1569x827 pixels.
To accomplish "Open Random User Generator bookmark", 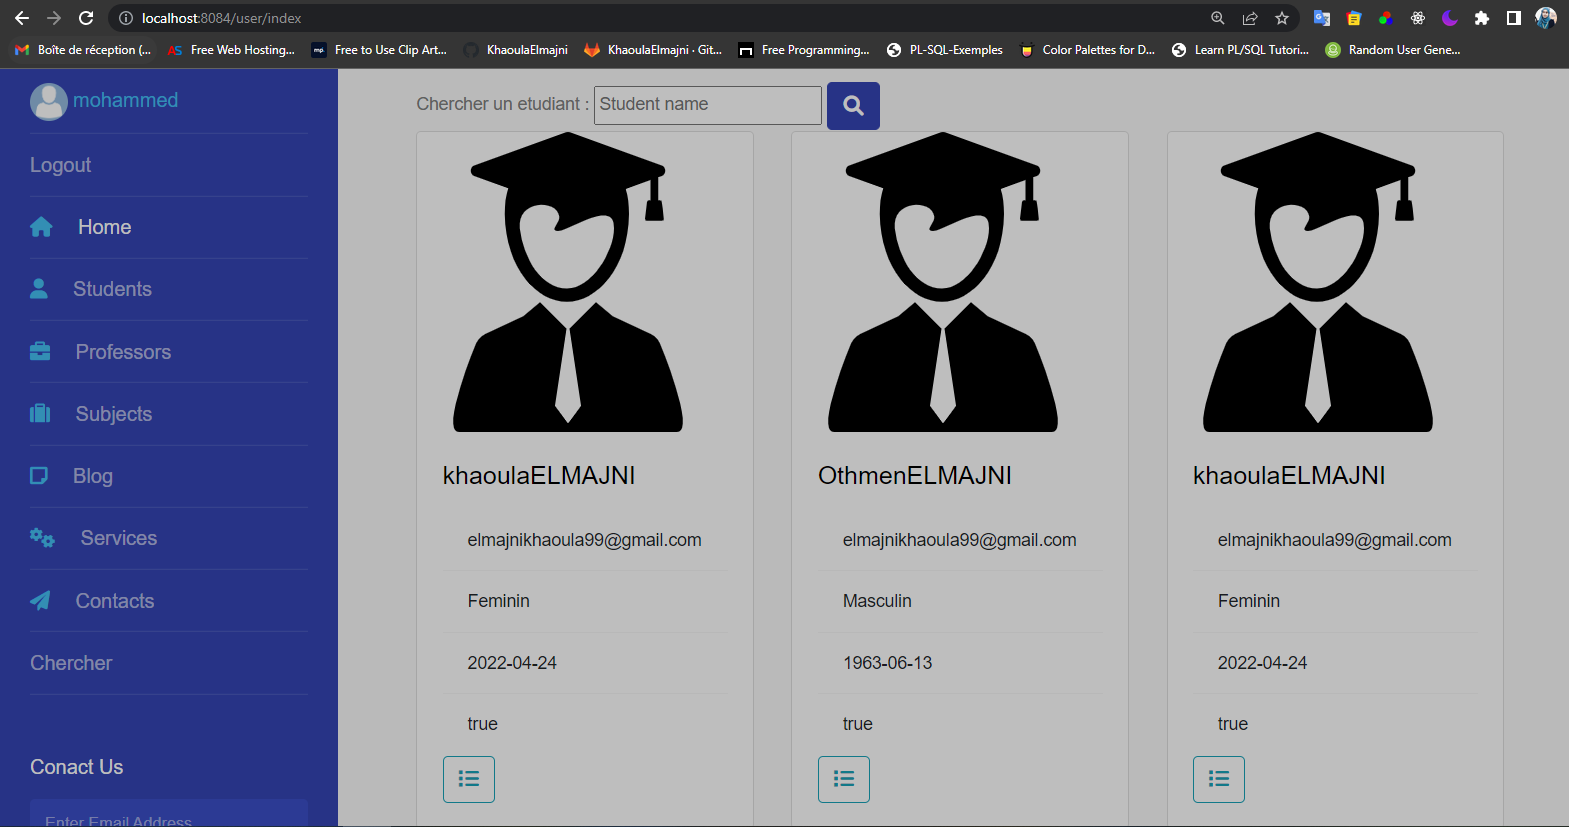I will click(x=1393, y=50).
